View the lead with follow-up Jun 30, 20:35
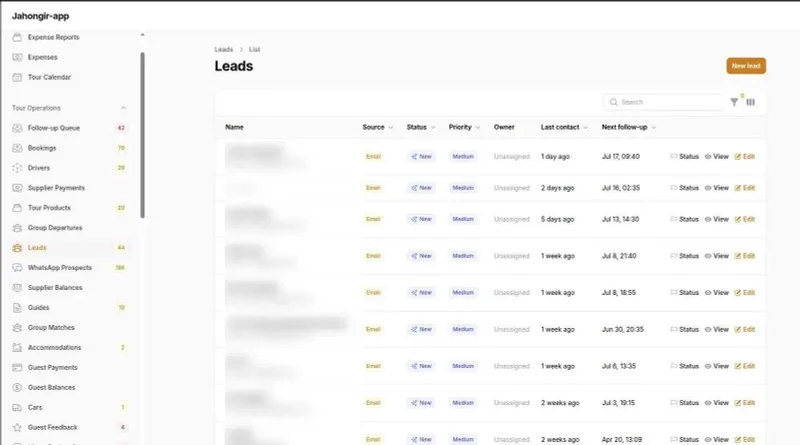The height and width of the screenshot is (445, 800). (x=716, y=329)
